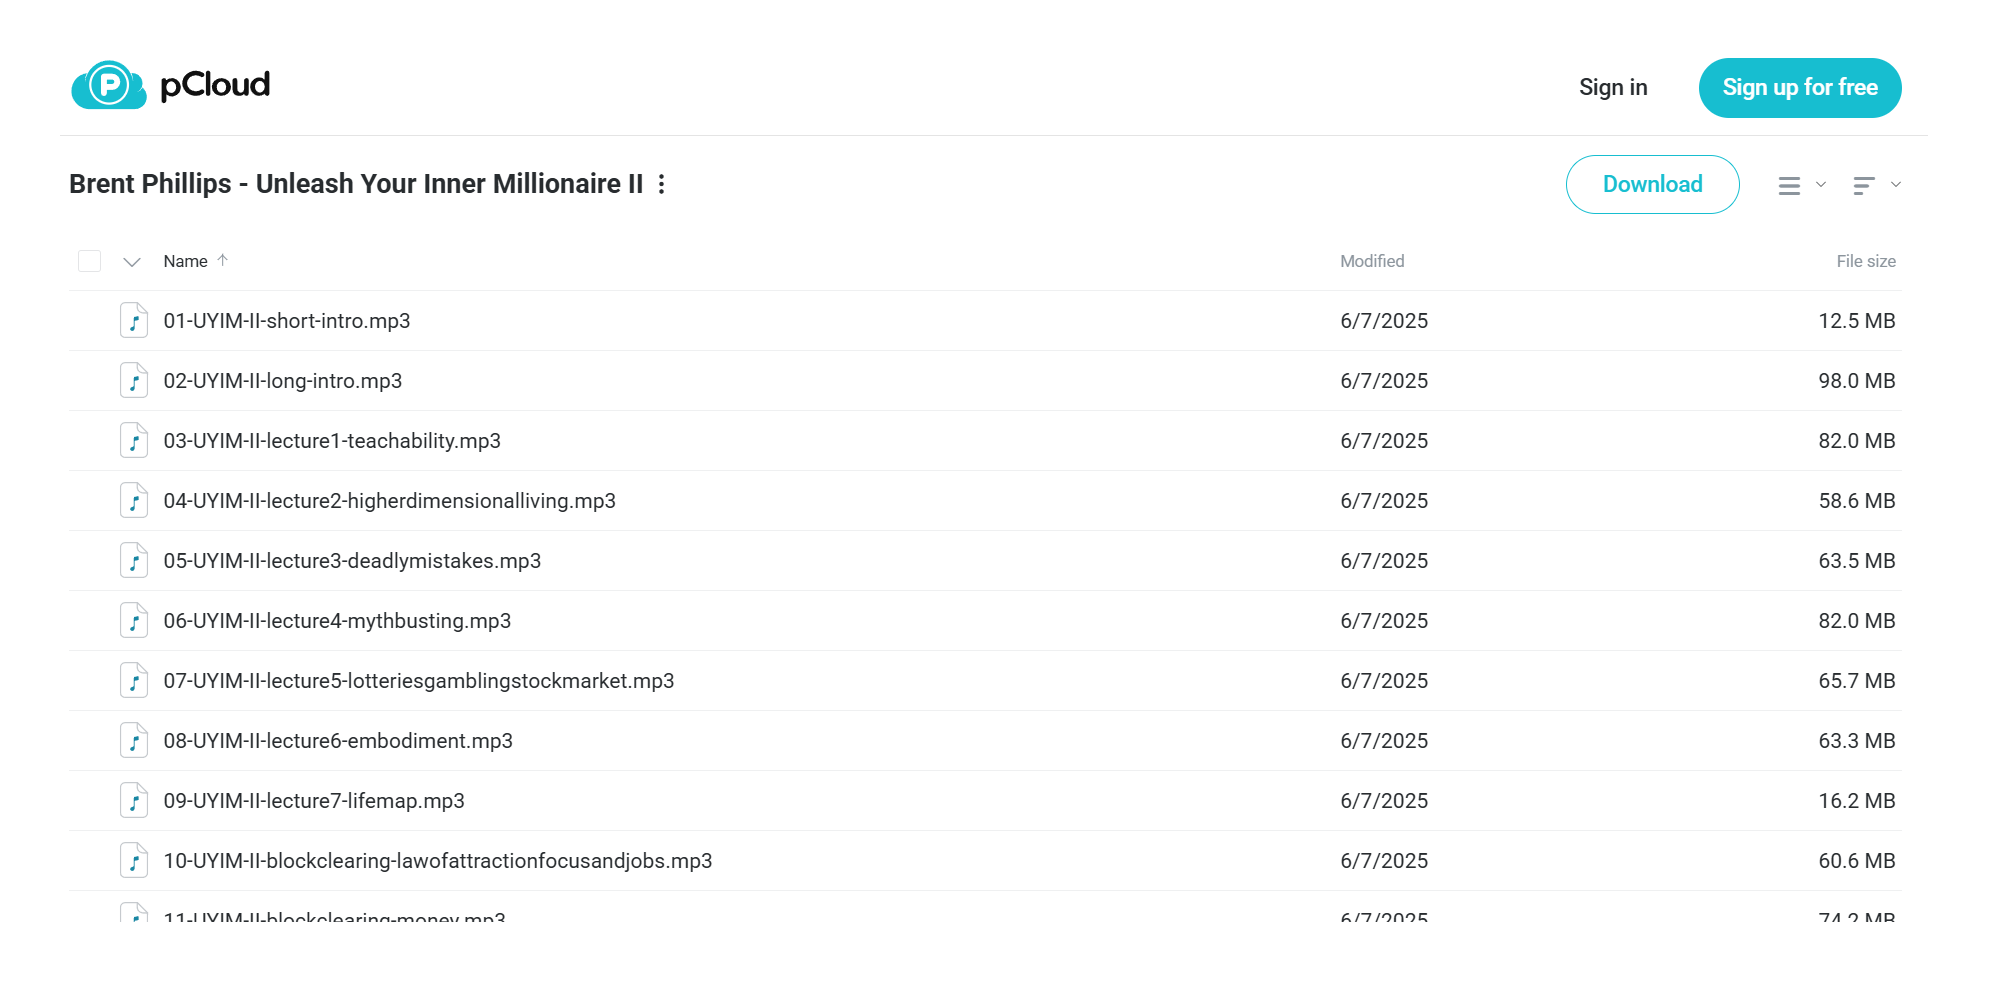The width and height of the screenshot is (1990, 1002).
Task: Click Sign up for free button
Action: [x=1800, y=88]
